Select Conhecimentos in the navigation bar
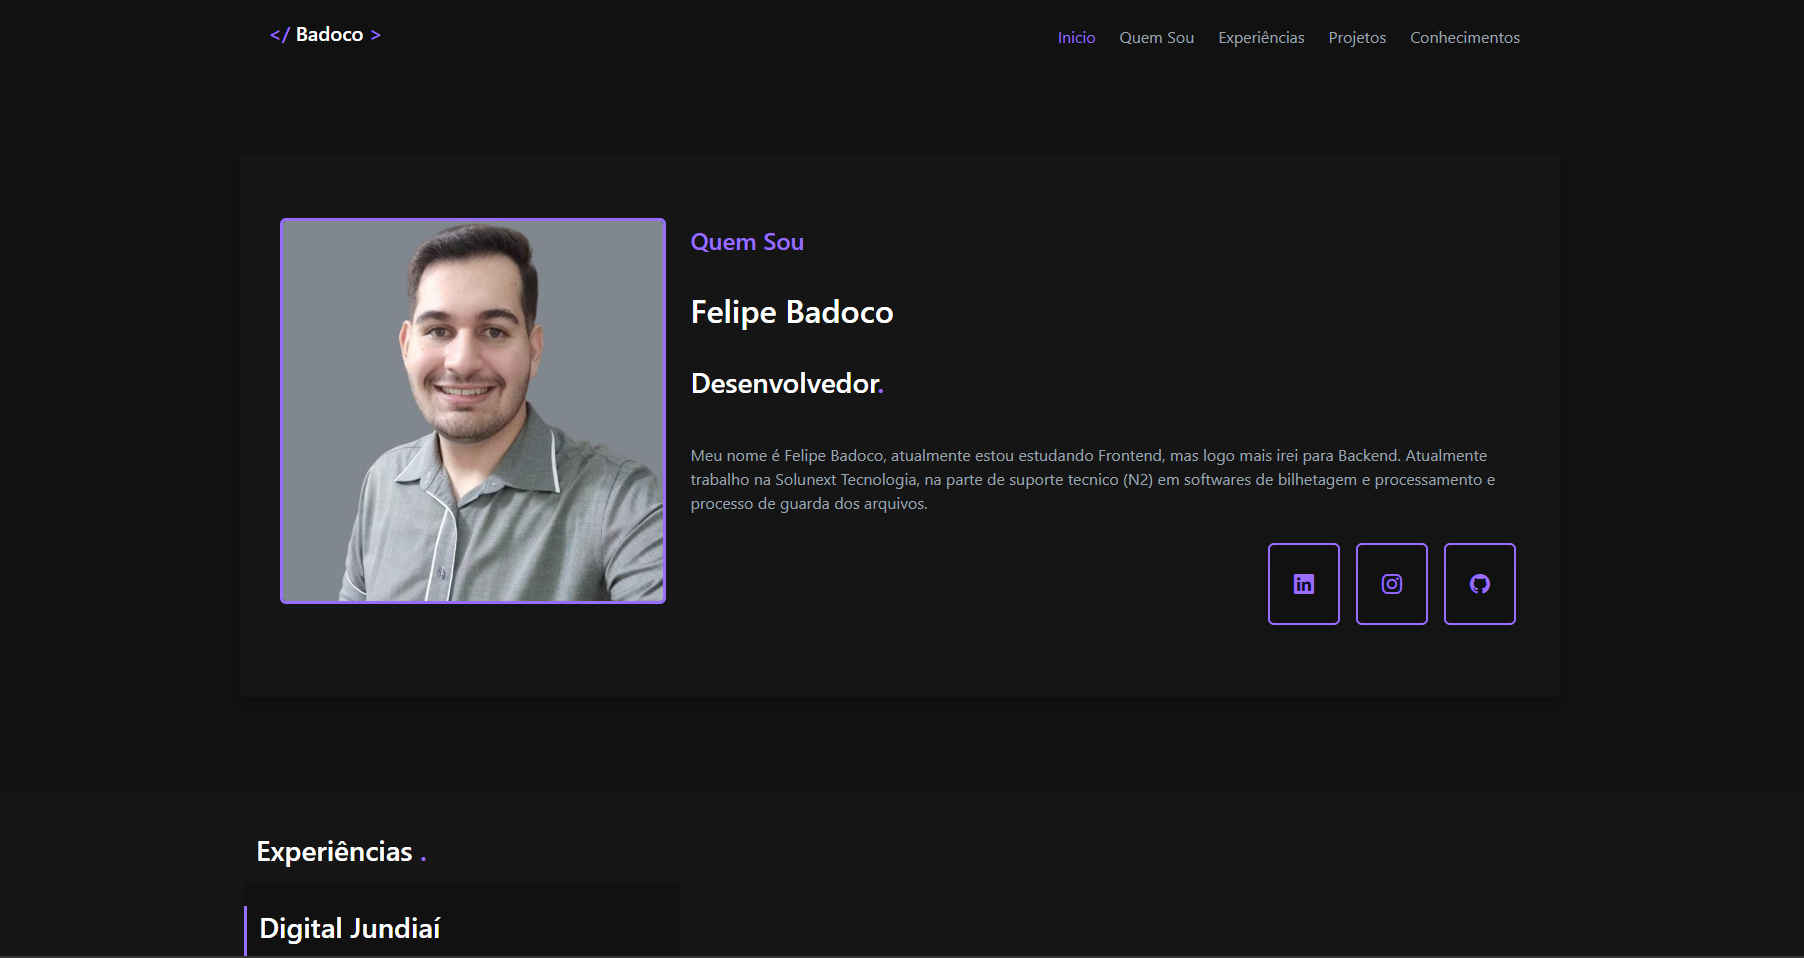The height and width of the screenshot is (958, 1804). [1464, 38]
